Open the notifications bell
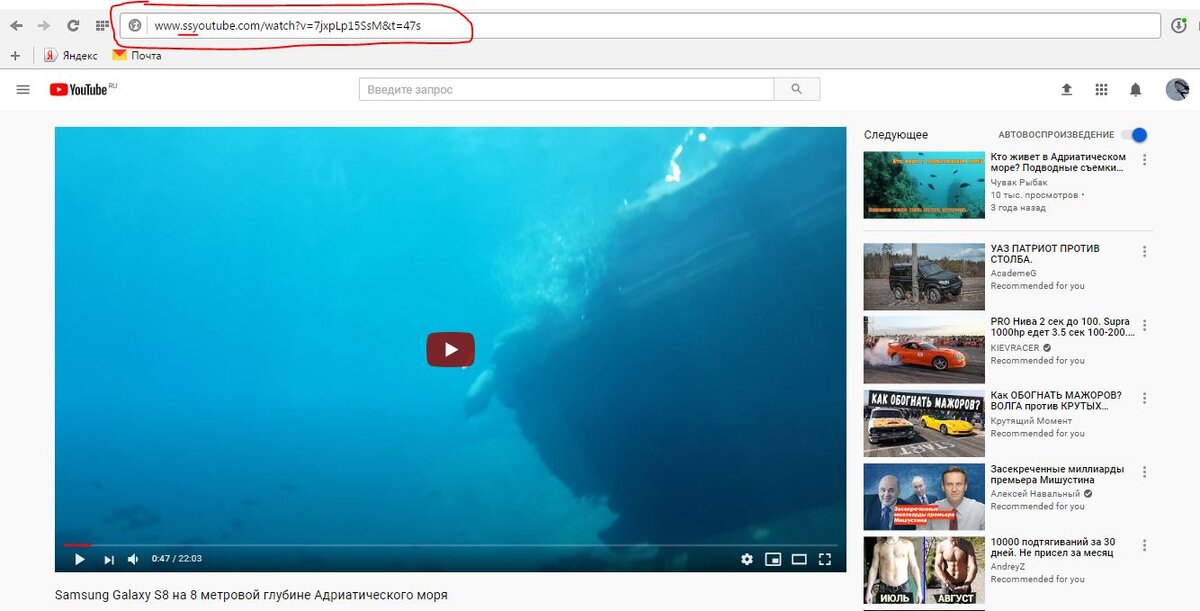The image size is (1200, 611). (1135, 90)
